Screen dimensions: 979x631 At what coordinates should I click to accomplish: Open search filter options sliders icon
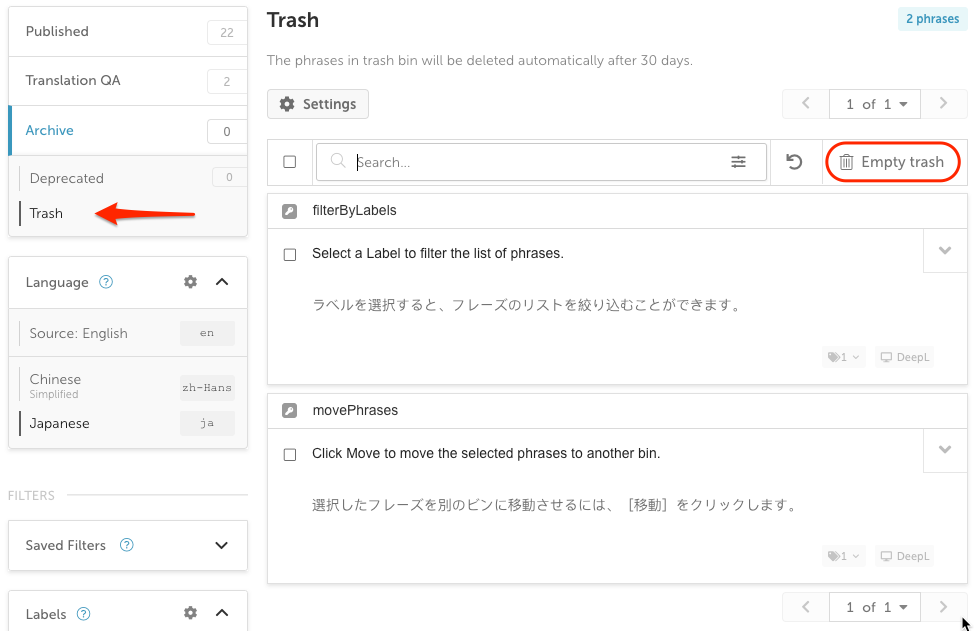(738, 162)
